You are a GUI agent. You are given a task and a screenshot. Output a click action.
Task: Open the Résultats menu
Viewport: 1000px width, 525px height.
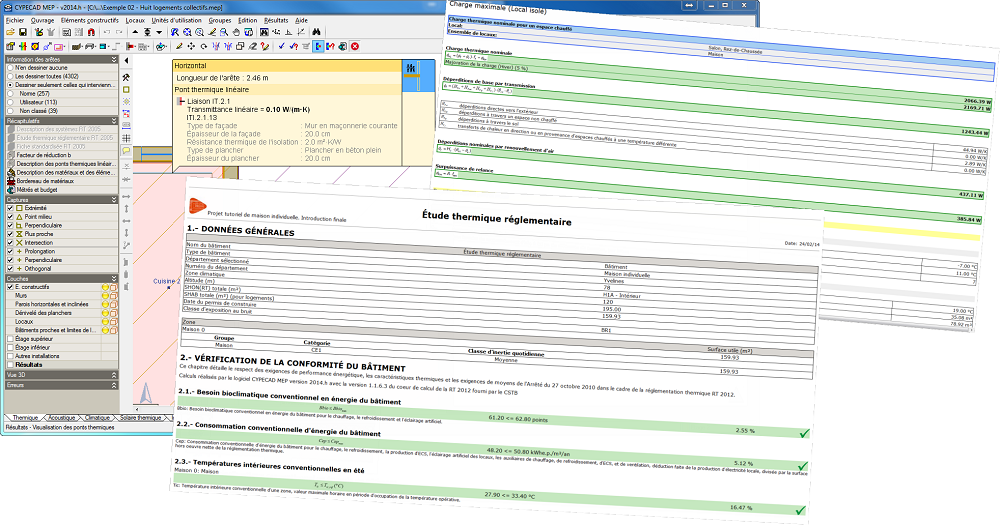coord(276,20)
